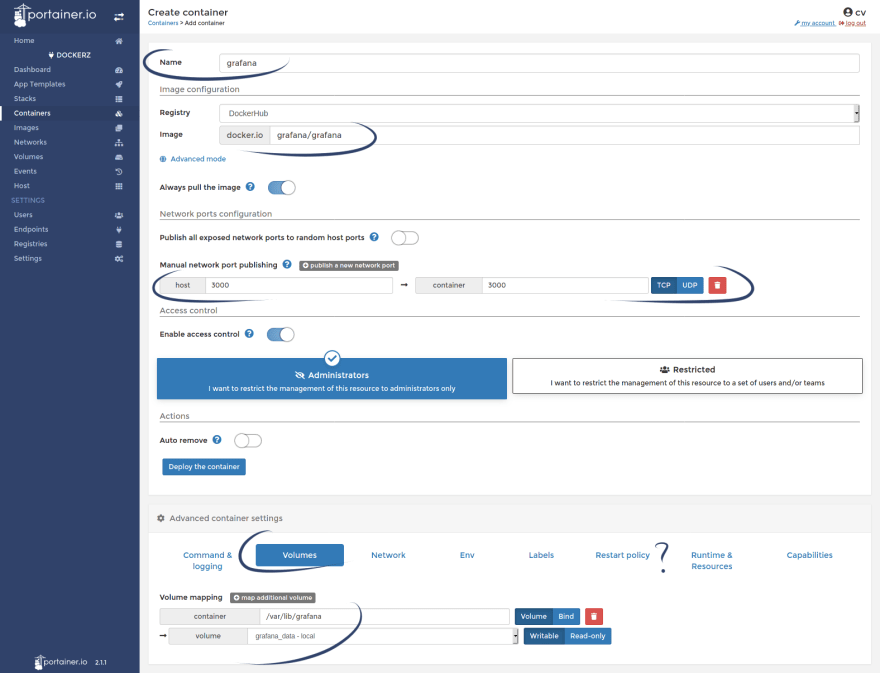Toggle sidebar with the arrows icon
This screenshot has width=880, height=673.
pyautogui.click(x=119, y=17)
